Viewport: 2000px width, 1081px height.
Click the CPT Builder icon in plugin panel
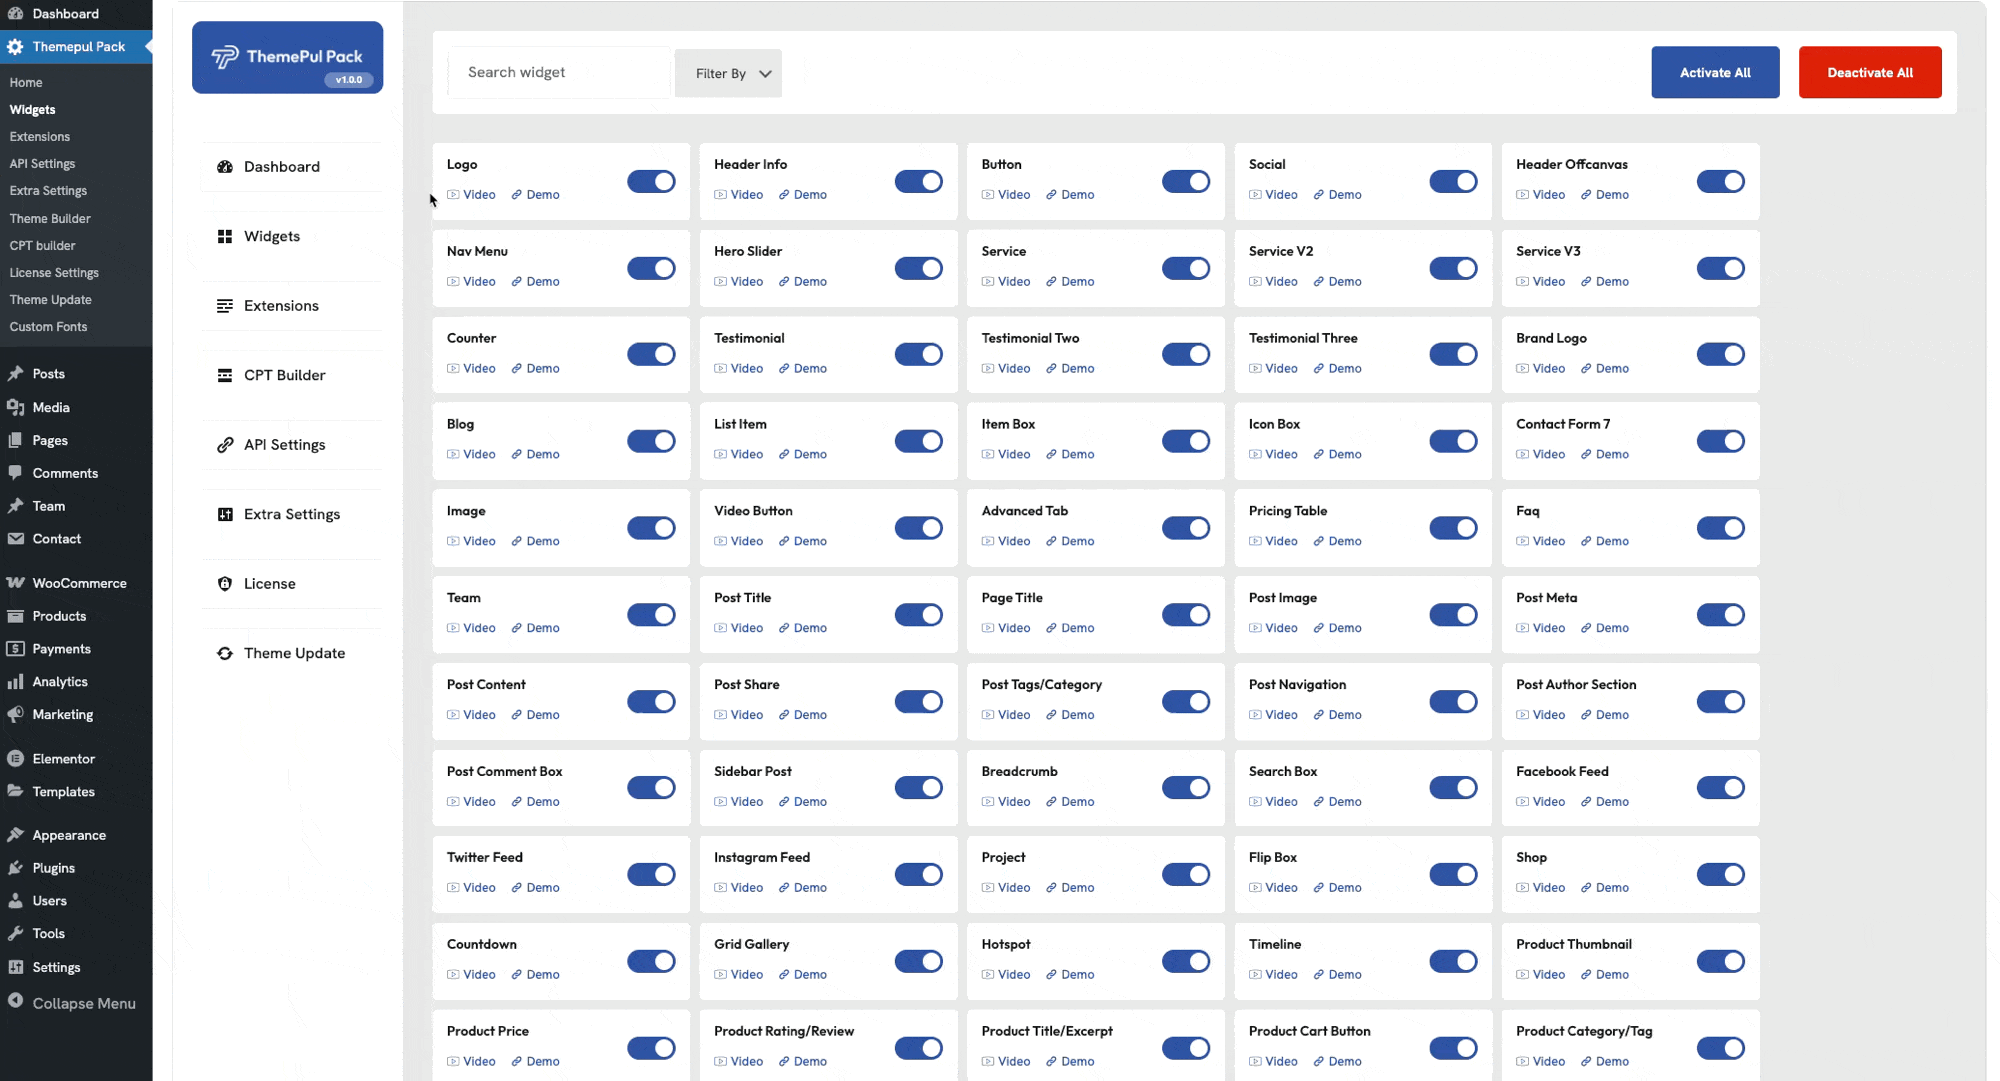(225, 375)
